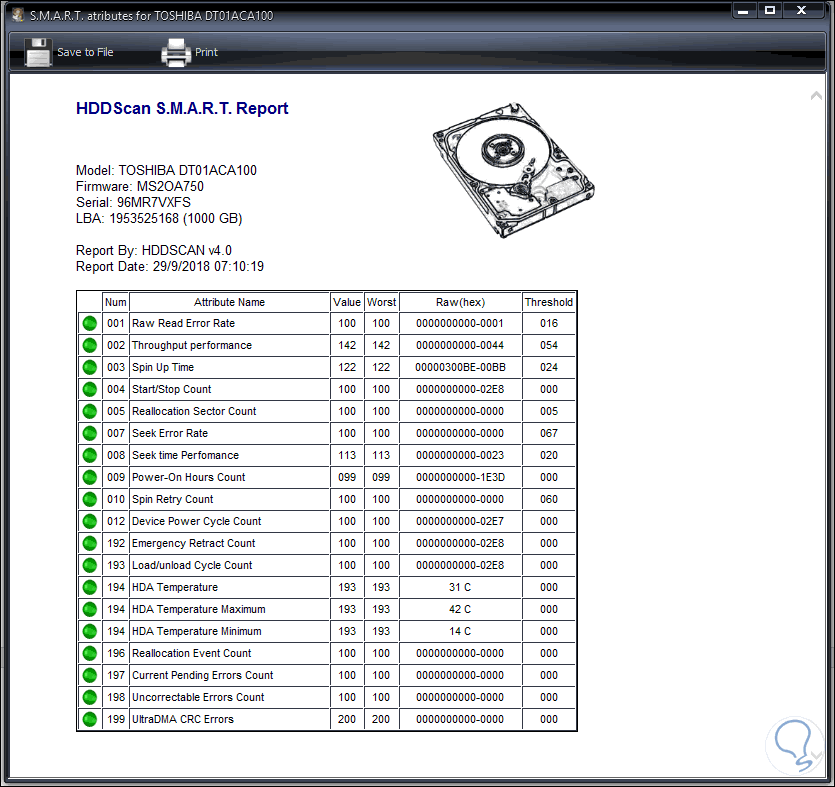Close the S.M.A.R.T. attributes window
Screen dimensions: 835x787
pos(801,10)
